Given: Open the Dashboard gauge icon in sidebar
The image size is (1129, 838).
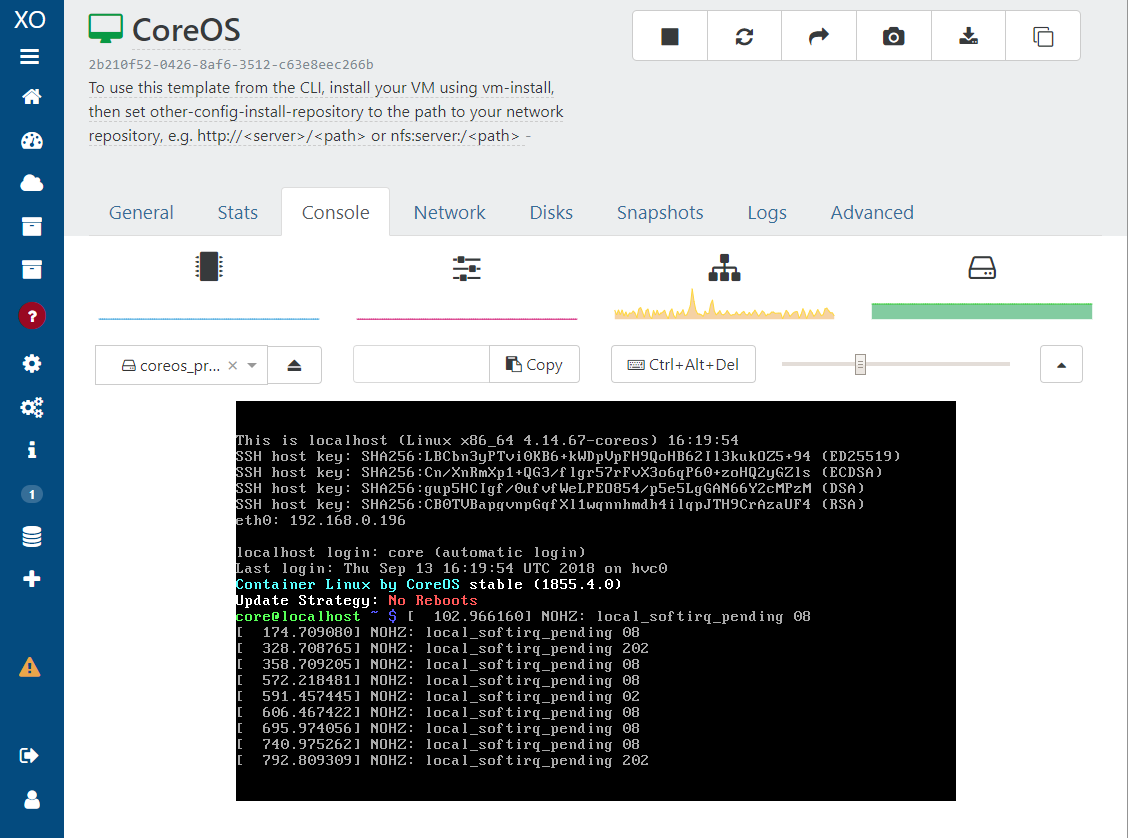Looking at the screenshot, I should (x=31, y=140).
